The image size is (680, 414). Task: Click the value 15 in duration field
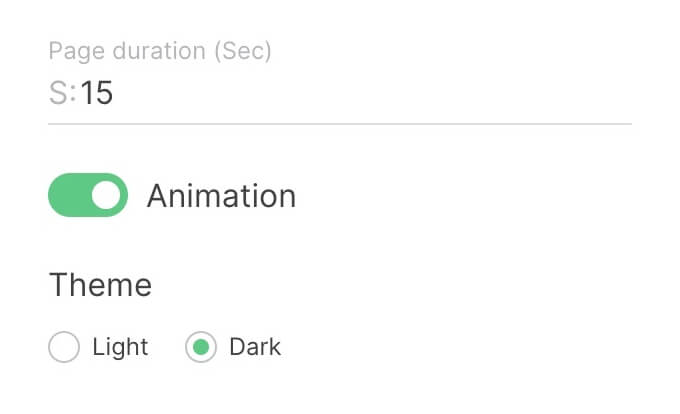point(97,94)
